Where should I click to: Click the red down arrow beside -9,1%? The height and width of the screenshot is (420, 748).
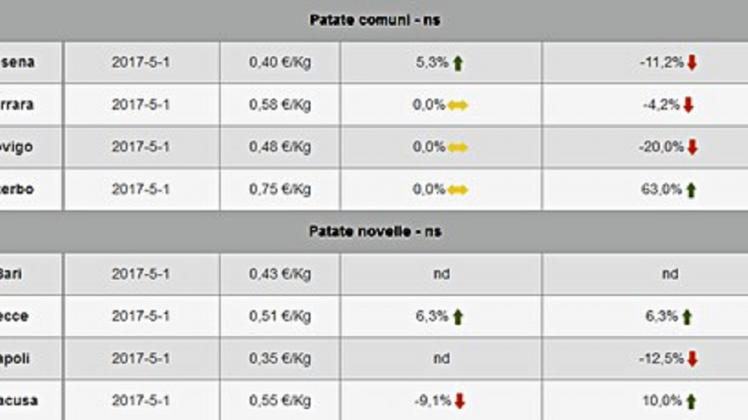click(459, 401)
